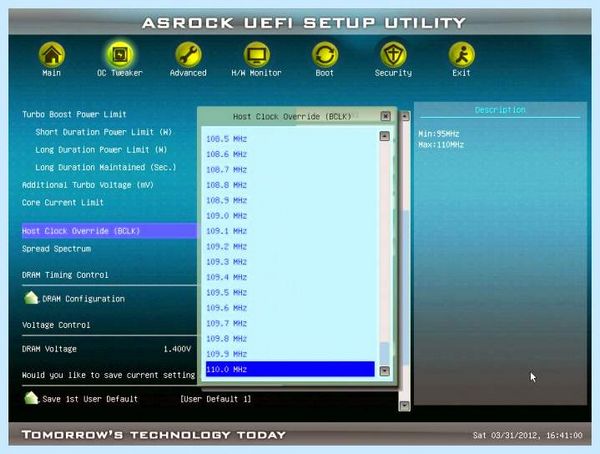
Task: Choose 108.7 MHz from the list
Action: coord(227,170)
